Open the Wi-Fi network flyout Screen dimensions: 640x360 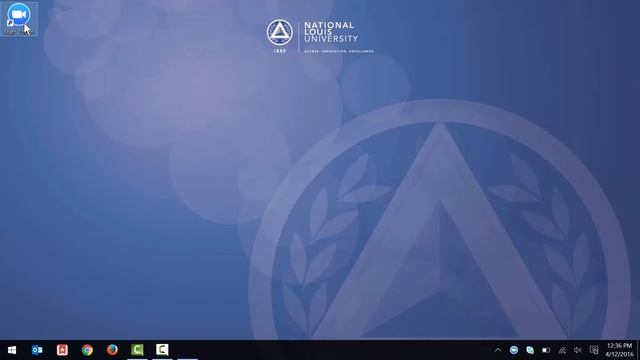tap(562, 350)
